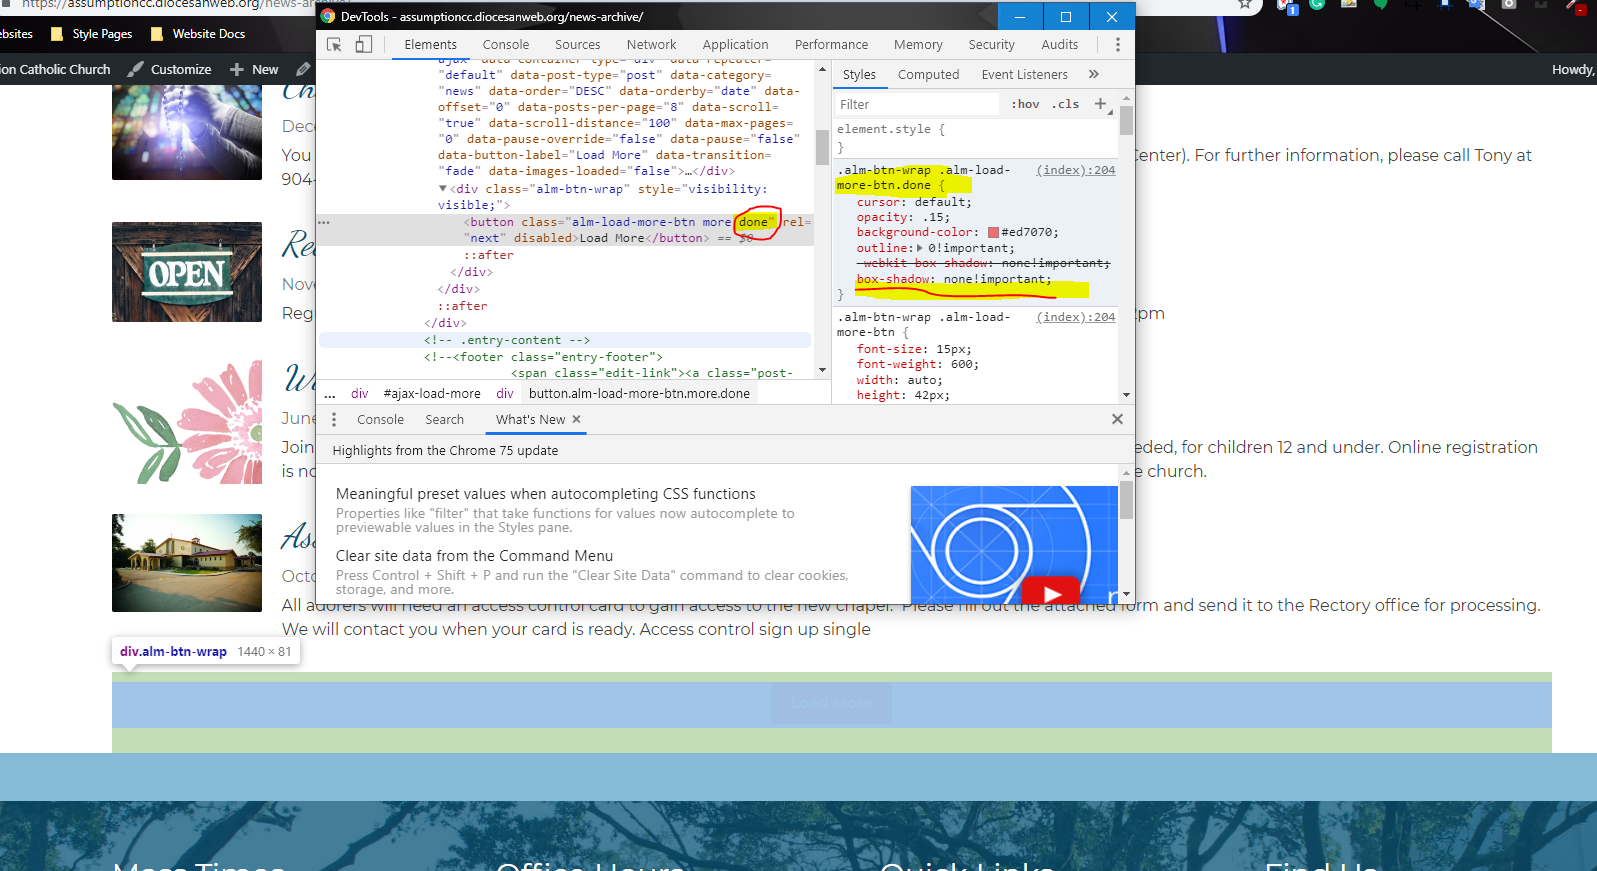This screenshot has height=871, width=1597.
Task: Toggle the :hov element state panel
Action: [x=1025, y=104]
